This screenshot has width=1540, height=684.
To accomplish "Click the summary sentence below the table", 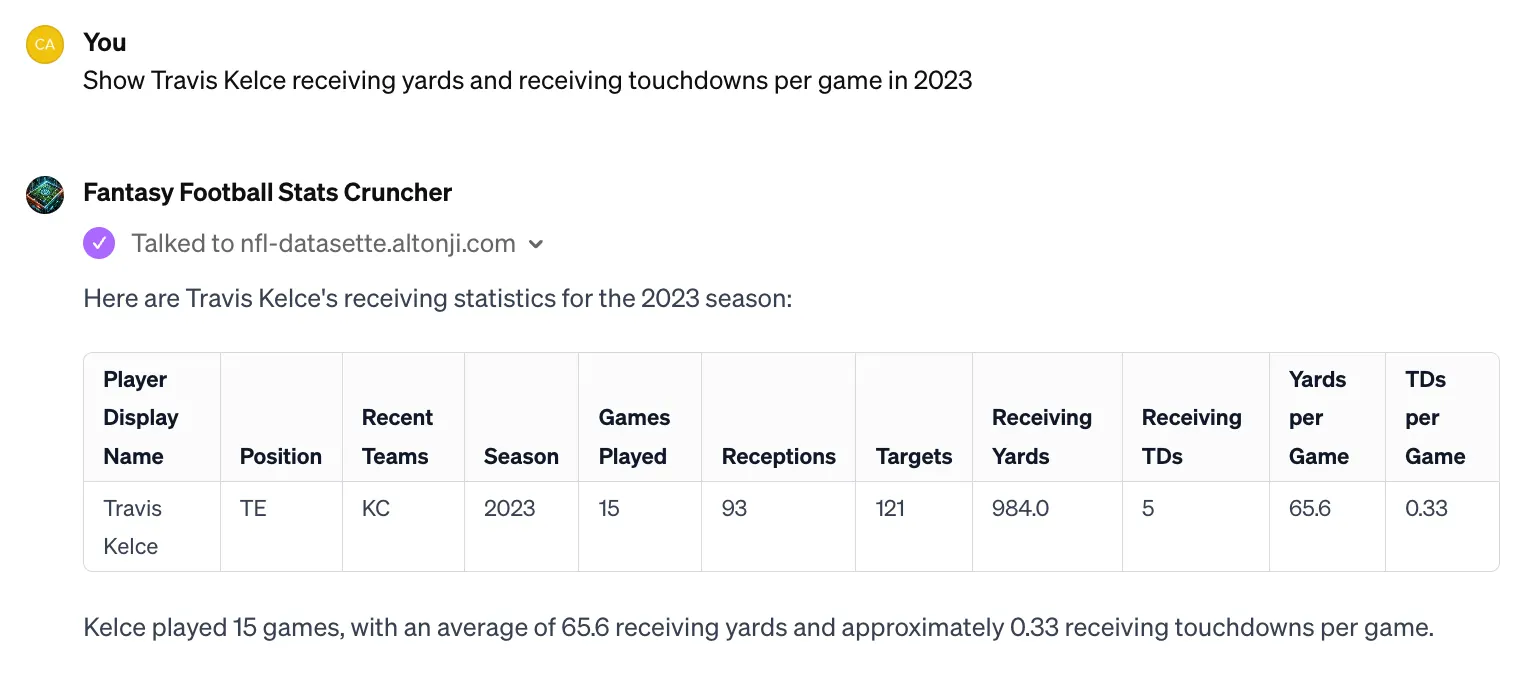I will pyautogui.click(x=759, y=628).
